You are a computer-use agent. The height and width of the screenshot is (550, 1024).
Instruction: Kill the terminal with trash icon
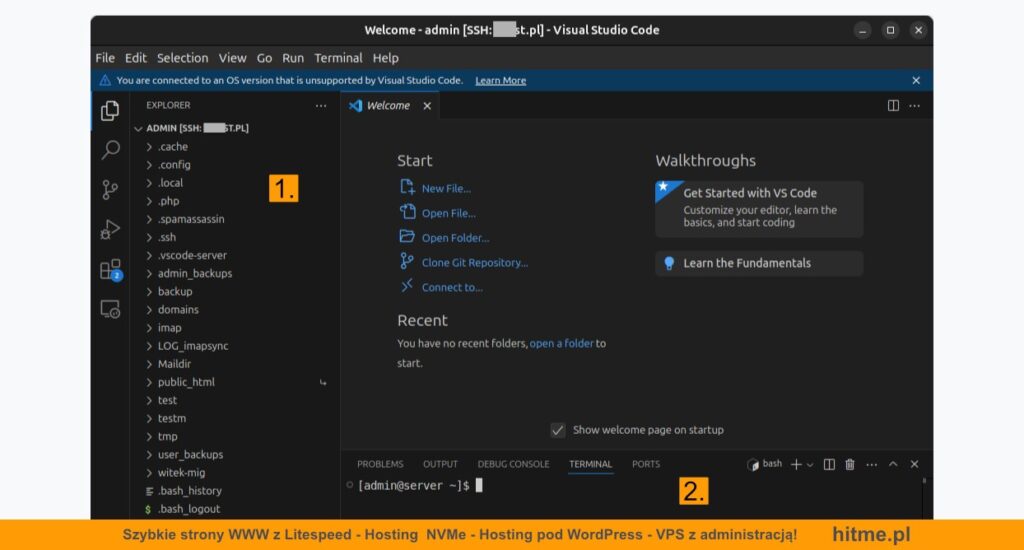point(850,464)
